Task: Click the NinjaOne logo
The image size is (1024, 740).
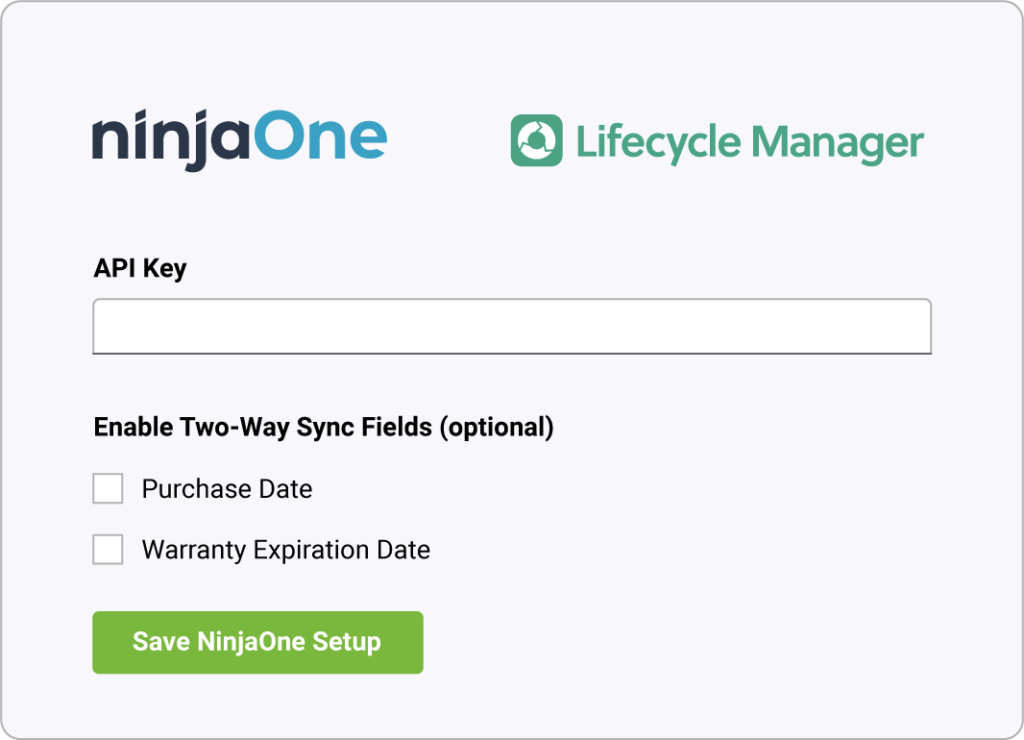Action: pyautogui.click(x=240, y=137)
